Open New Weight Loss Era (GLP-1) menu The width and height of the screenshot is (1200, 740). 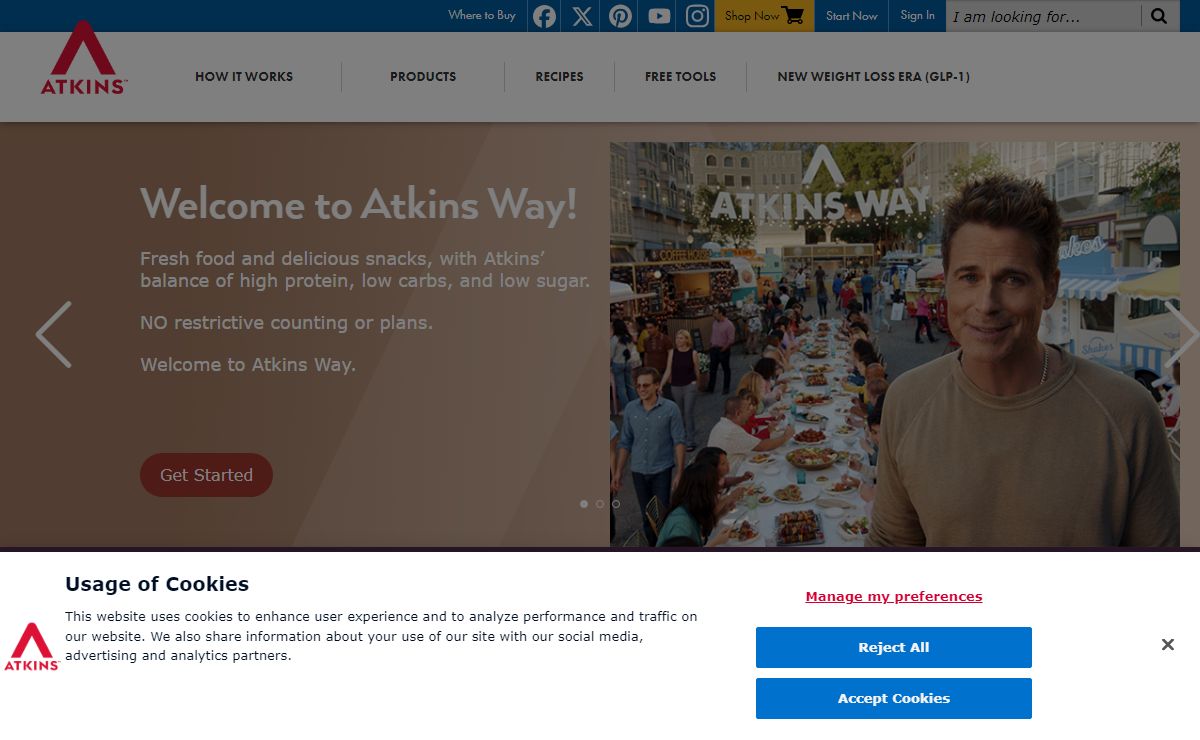[x=874, y=77]
